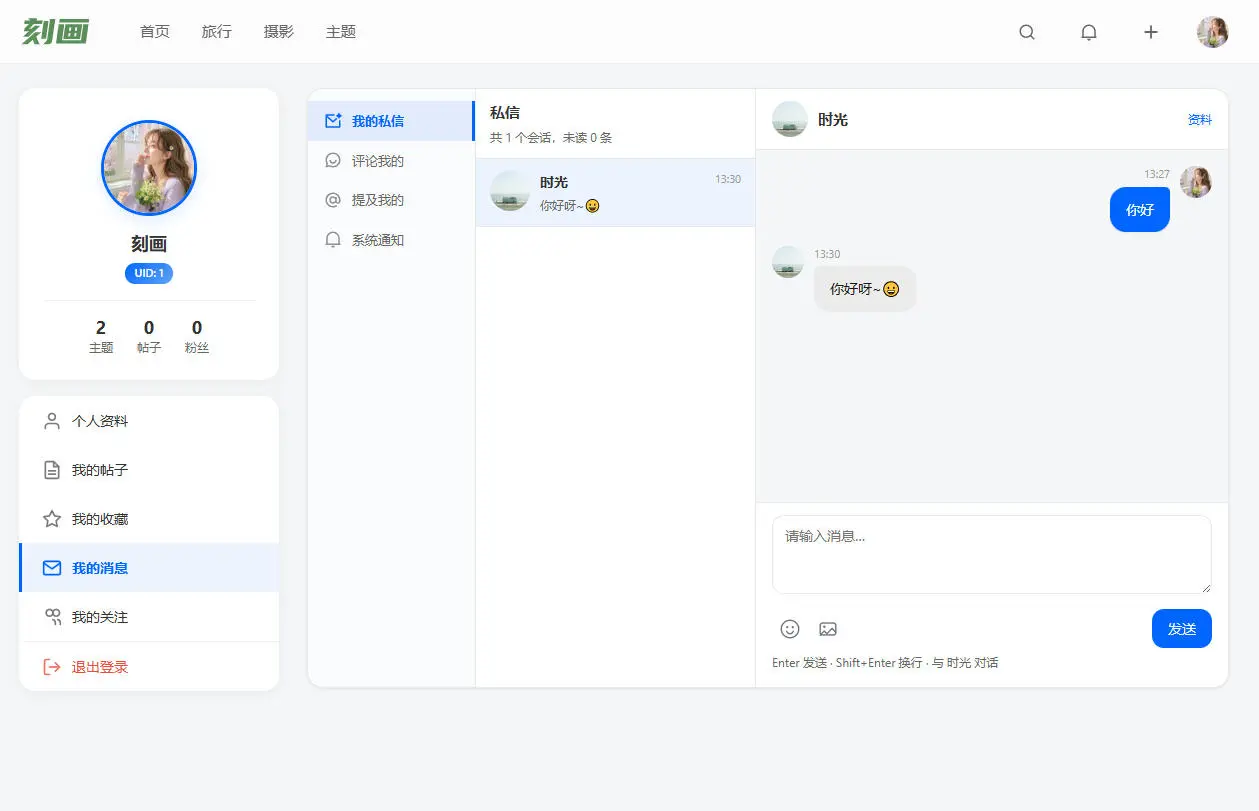The width and height of the screenshot is (1259, 811).
Task: Click the 私信 list heading
Action: (x=505, y=113)
